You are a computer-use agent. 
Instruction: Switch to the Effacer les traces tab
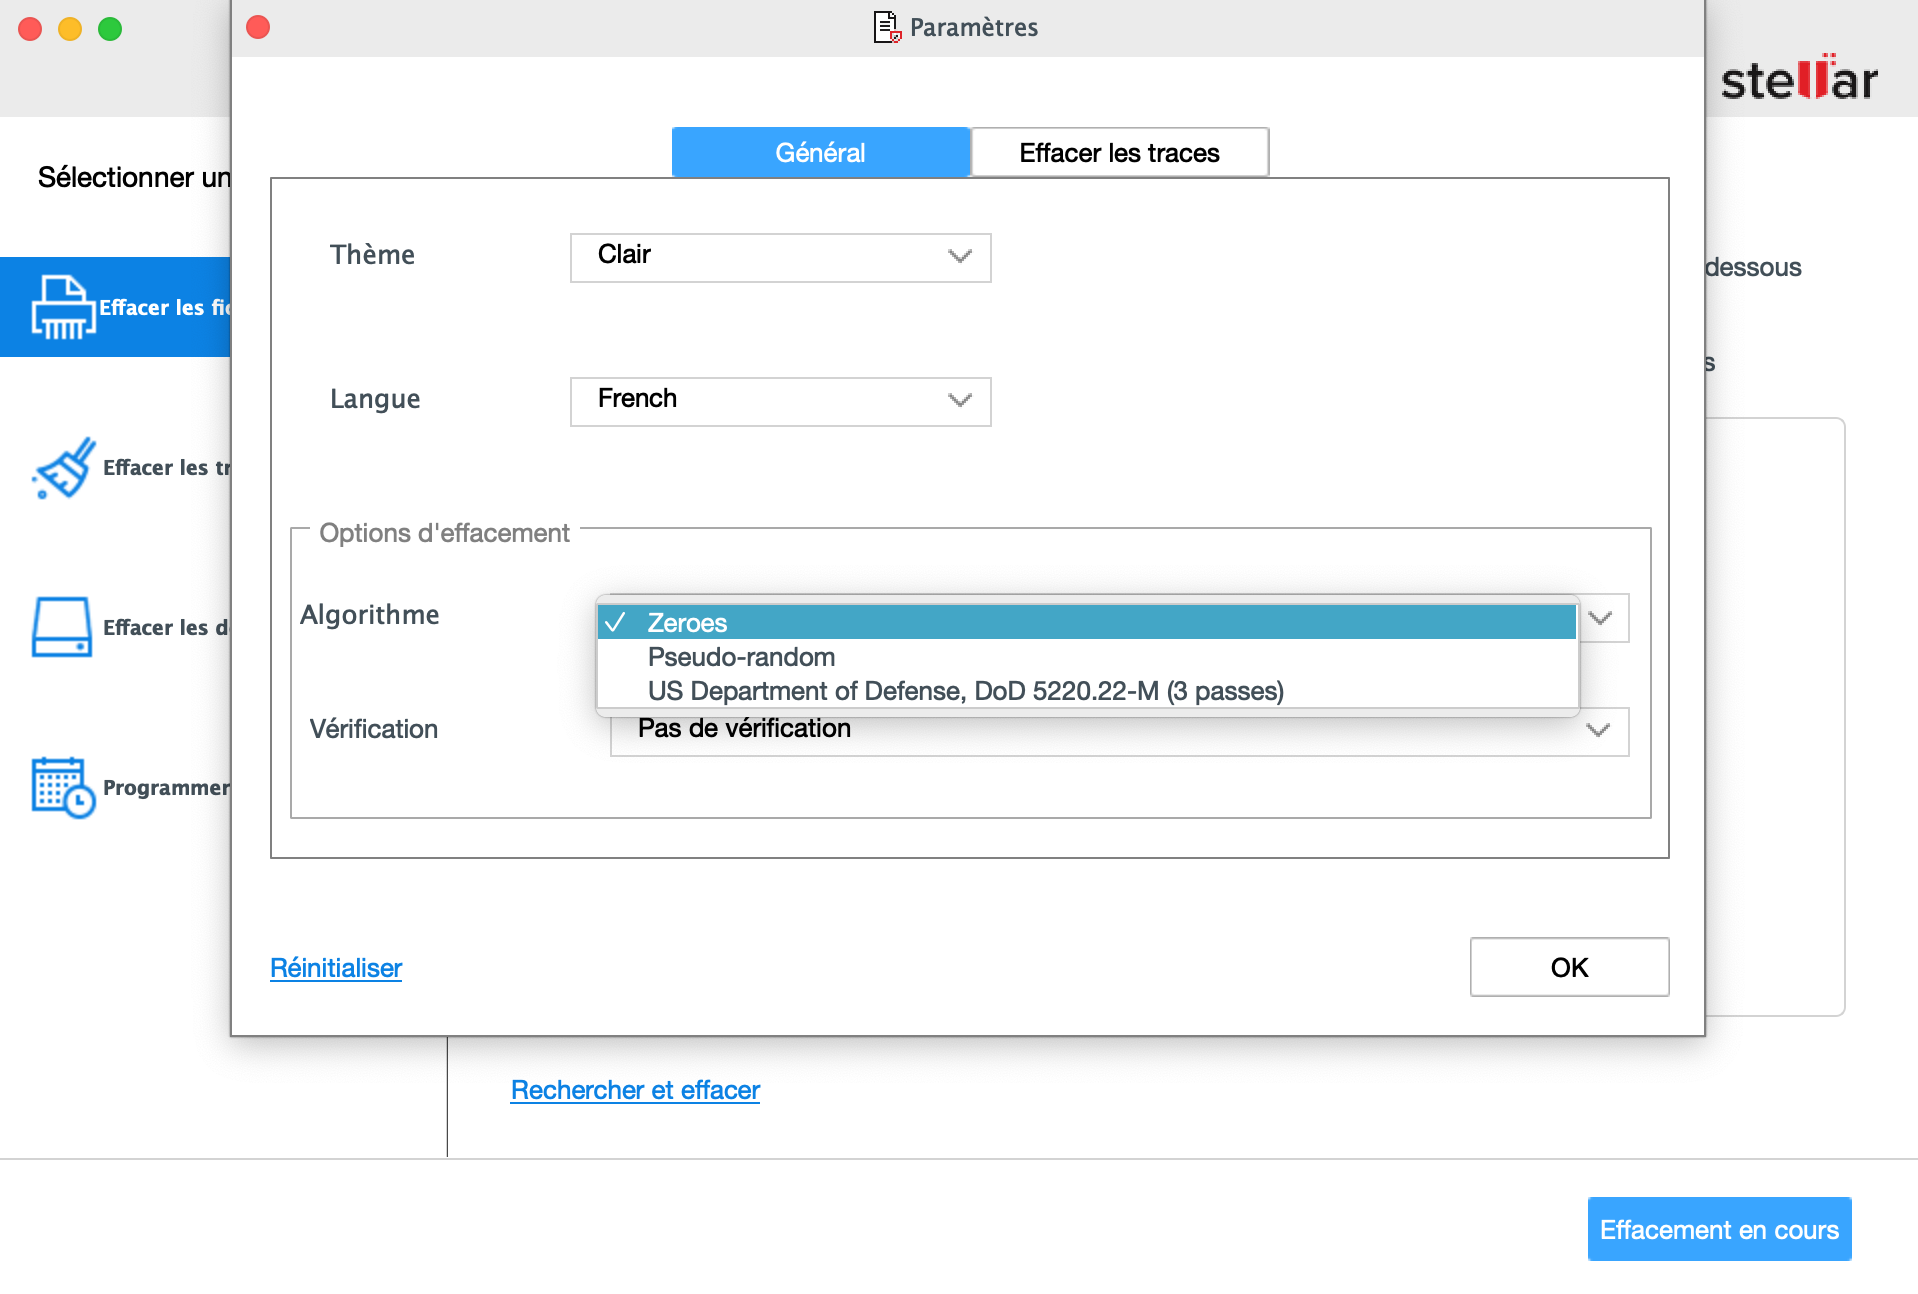click(1119, 152)
